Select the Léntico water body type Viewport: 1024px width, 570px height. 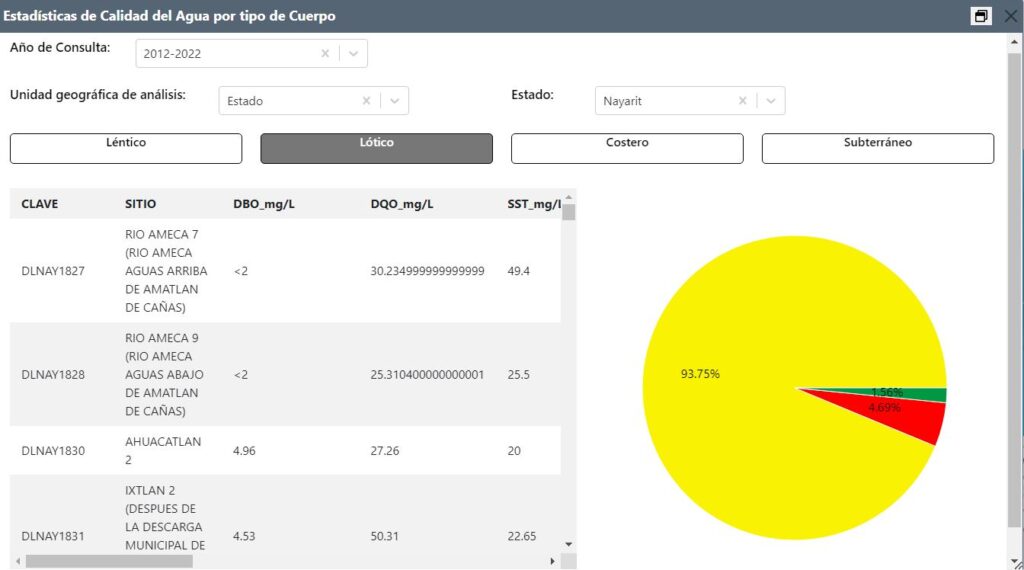point(126,148)
